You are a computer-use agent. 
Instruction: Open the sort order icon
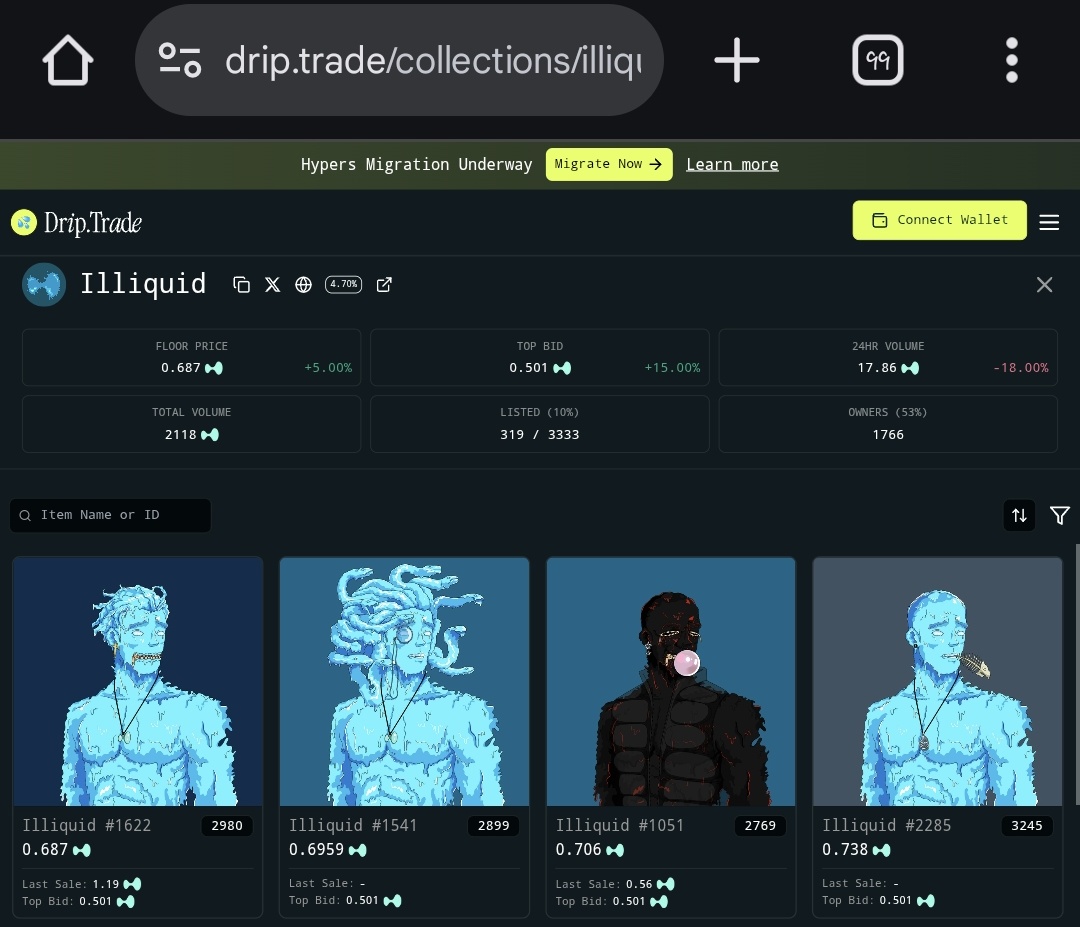1019,515
